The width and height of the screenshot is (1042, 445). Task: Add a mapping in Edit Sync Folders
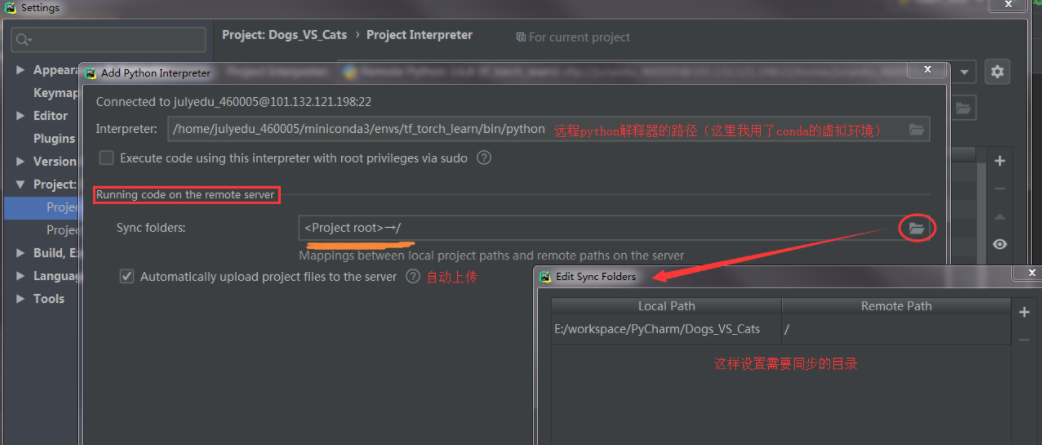pyautogui.click(x=1023, y=313)
